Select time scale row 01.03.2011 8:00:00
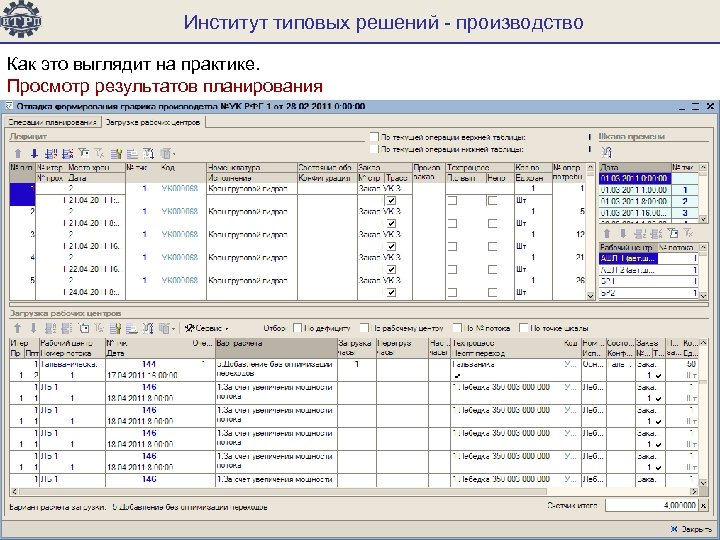 click(648, 201)
